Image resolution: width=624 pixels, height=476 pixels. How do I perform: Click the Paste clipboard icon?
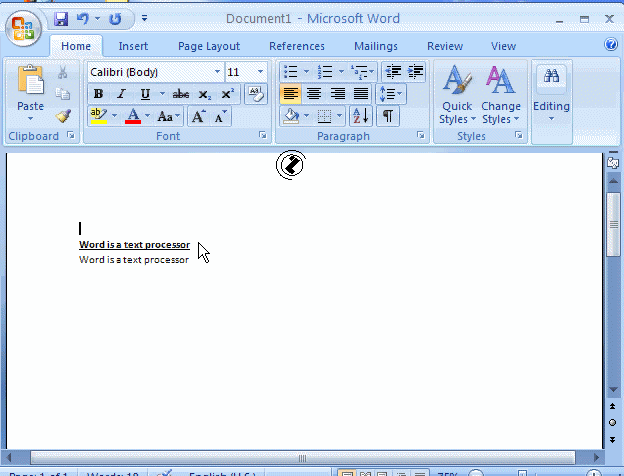30,80
